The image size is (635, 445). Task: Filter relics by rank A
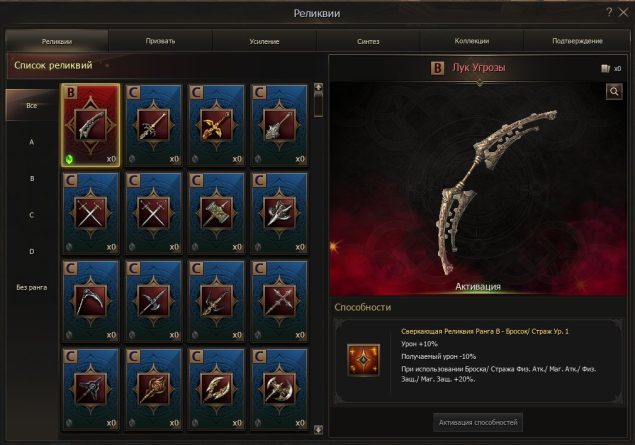[32, 142]
